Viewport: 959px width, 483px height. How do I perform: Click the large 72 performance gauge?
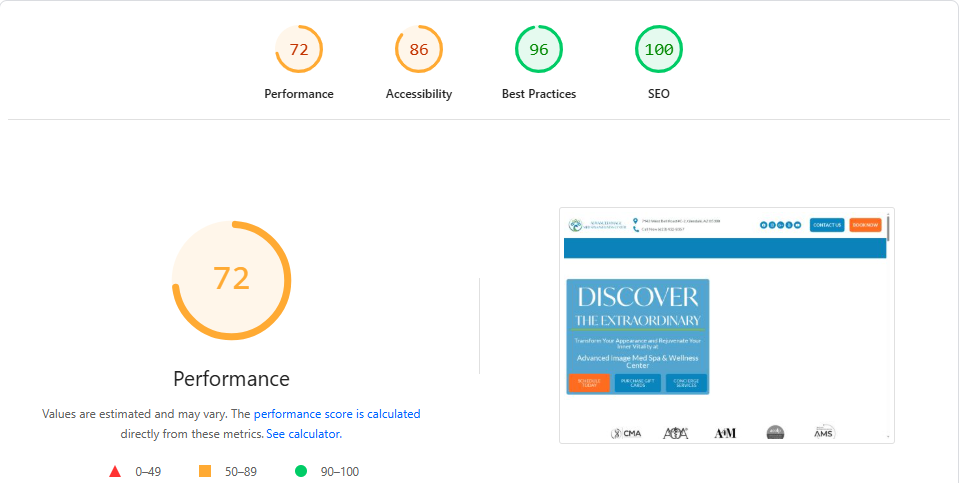pyautogui.click(x=231, y=279)
